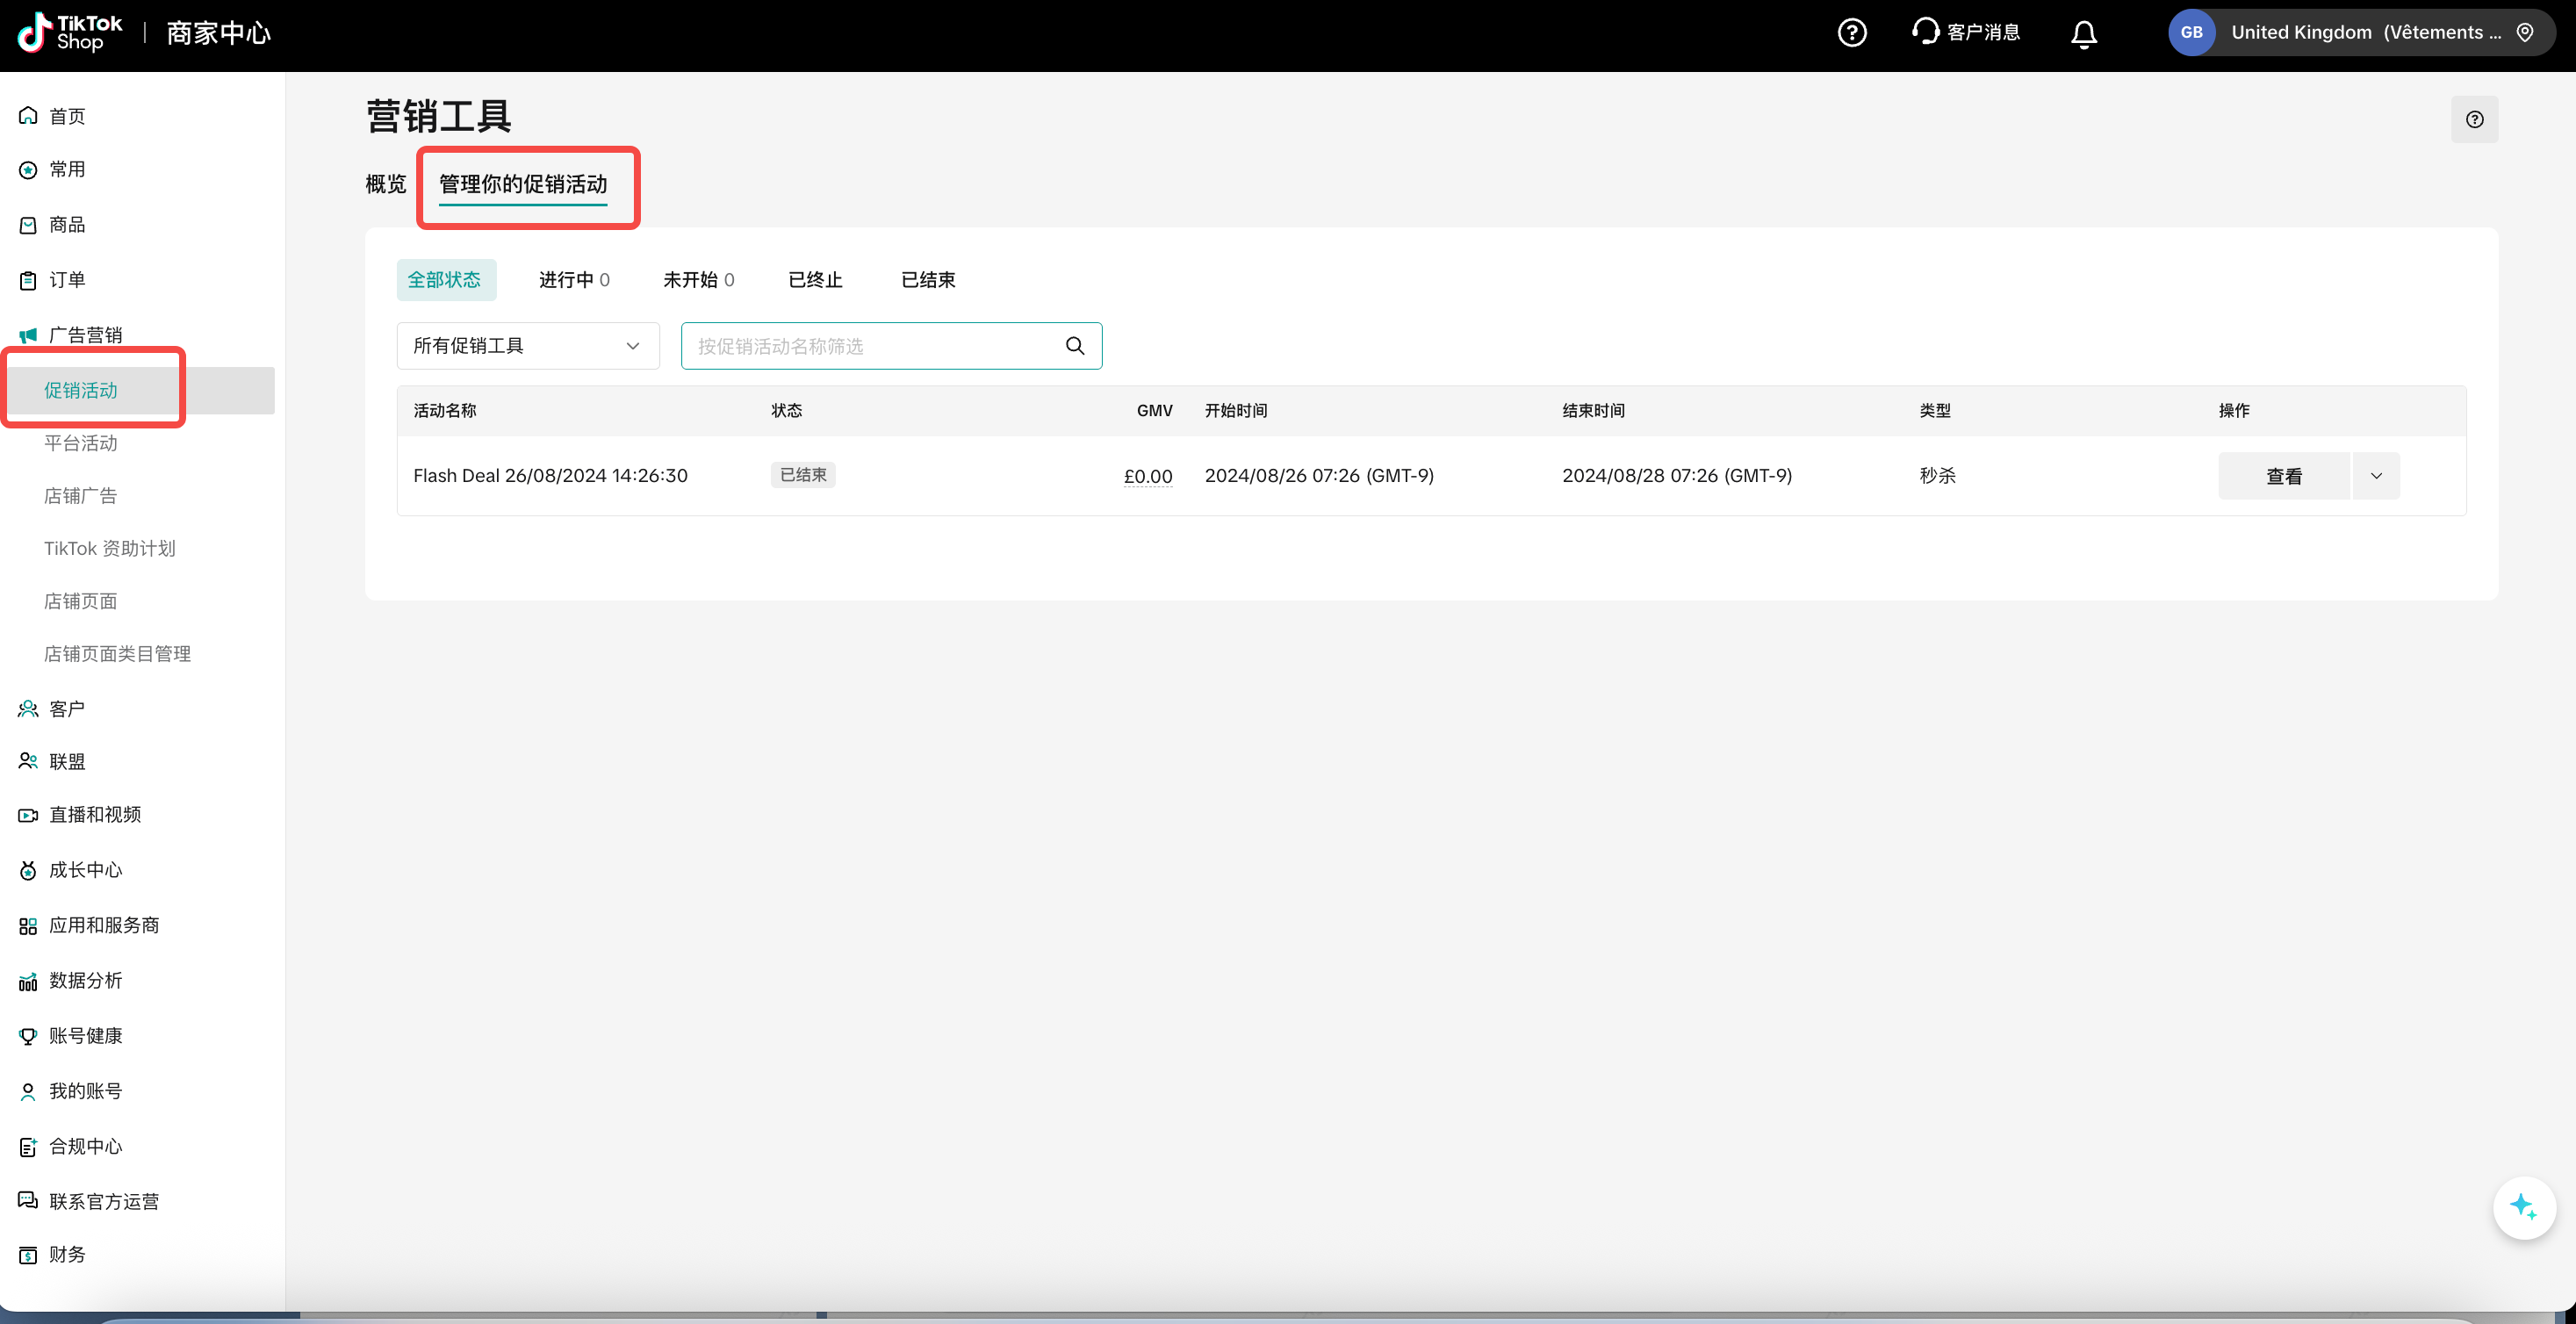Viewport: 2576px width, 1324px height.
Task: Select the 已结束 status filter tab
Action: [927, 280]
